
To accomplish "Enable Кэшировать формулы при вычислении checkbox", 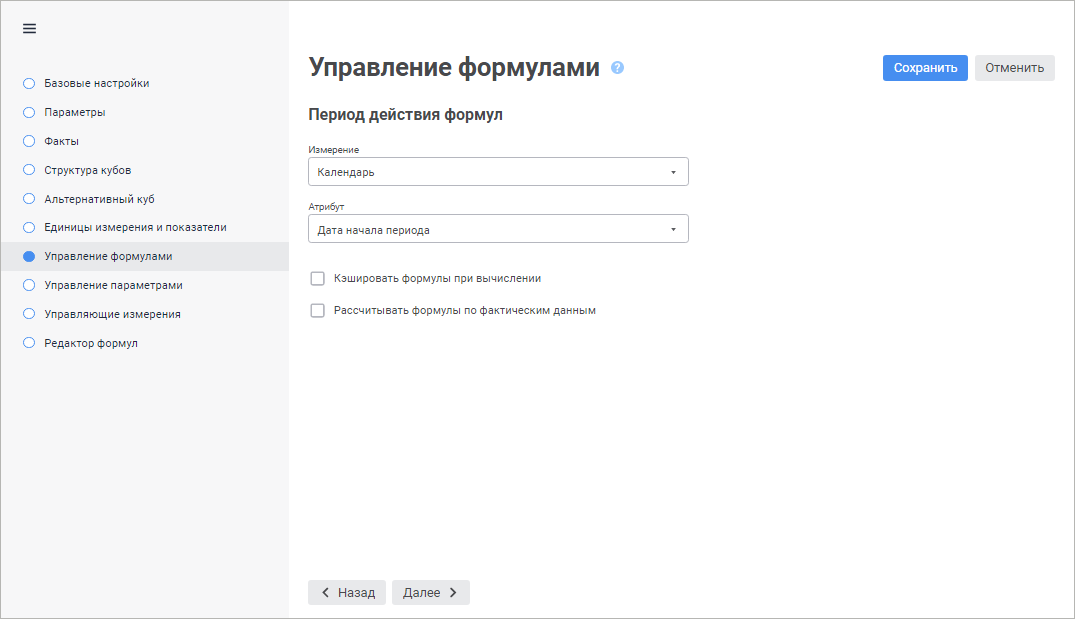I will pos(318,278).
